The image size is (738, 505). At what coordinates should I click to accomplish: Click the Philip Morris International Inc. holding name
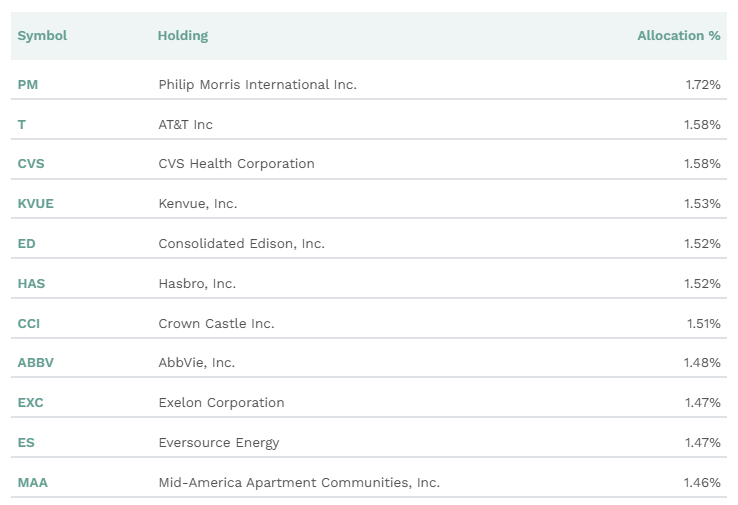[257, 84]
